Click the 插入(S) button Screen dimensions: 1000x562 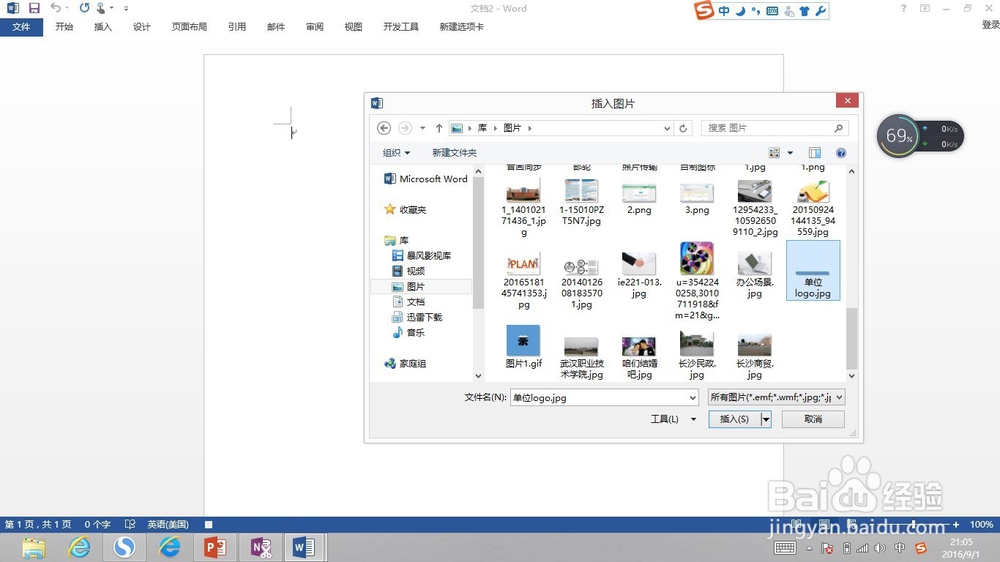click(x=734, y=419)
